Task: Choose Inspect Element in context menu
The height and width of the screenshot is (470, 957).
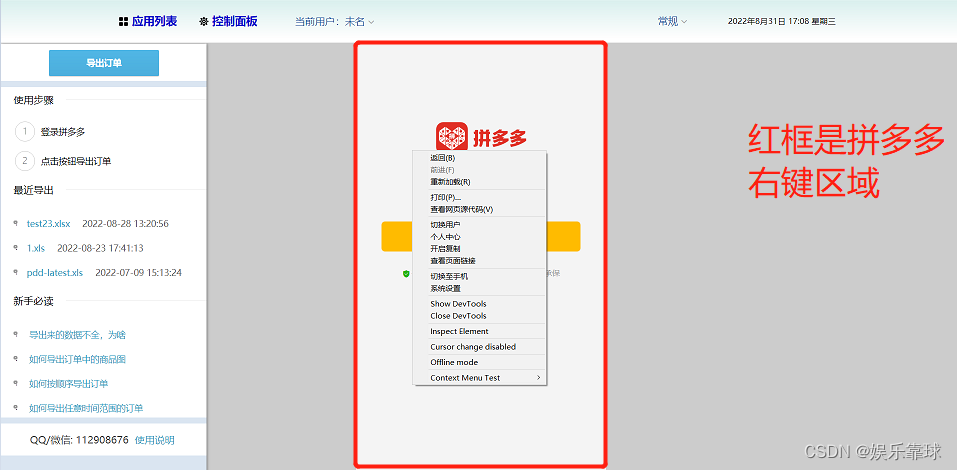Action: point(480,331)
